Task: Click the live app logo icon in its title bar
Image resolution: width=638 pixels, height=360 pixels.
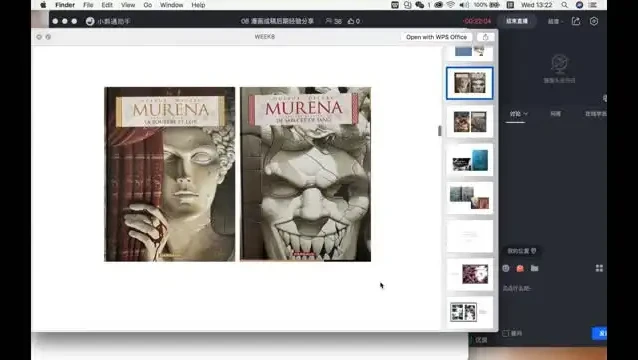Action: [x=90, y=21]
